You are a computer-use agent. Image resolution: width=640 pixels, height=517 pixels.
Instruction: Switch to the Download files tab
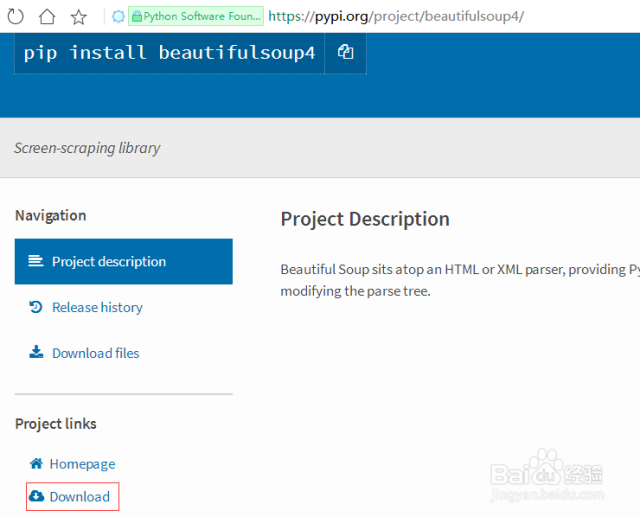tap(96, 353)
